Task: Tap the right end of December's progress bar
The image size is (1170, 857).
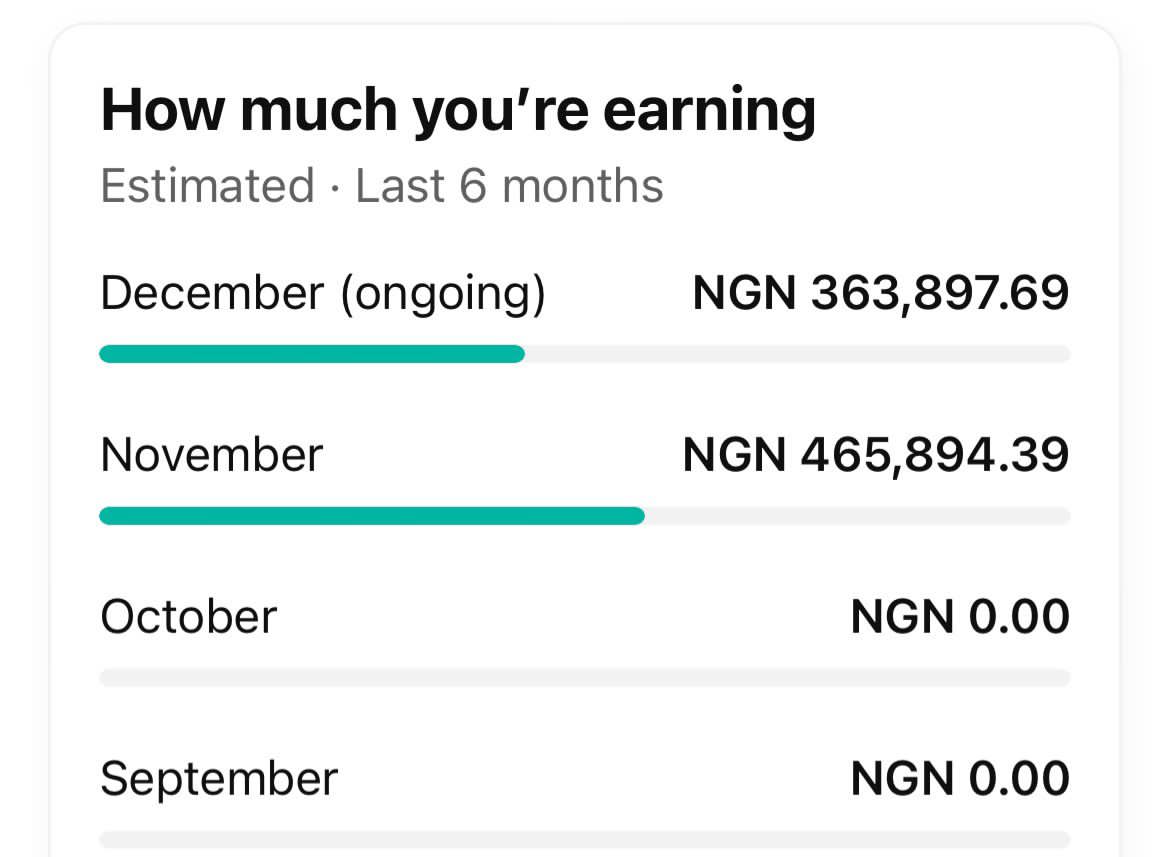Action: 1060,354
